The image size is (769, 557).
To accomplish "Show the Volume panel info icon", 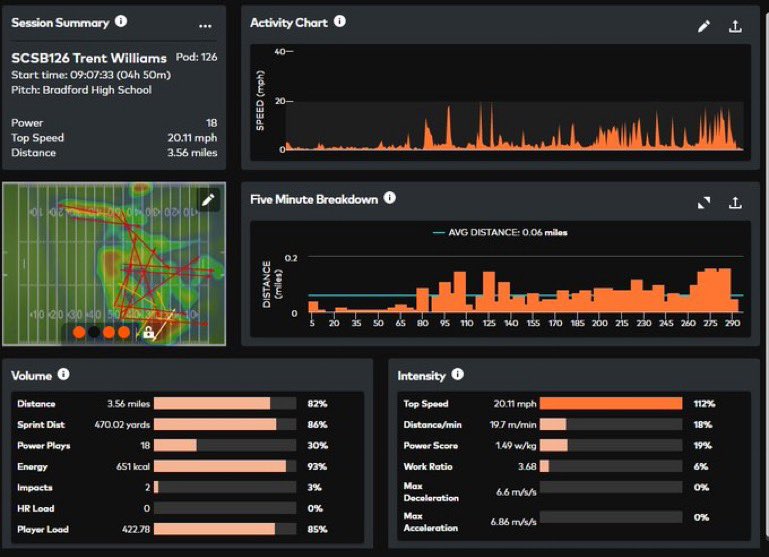I will click(x=63, y=374).
